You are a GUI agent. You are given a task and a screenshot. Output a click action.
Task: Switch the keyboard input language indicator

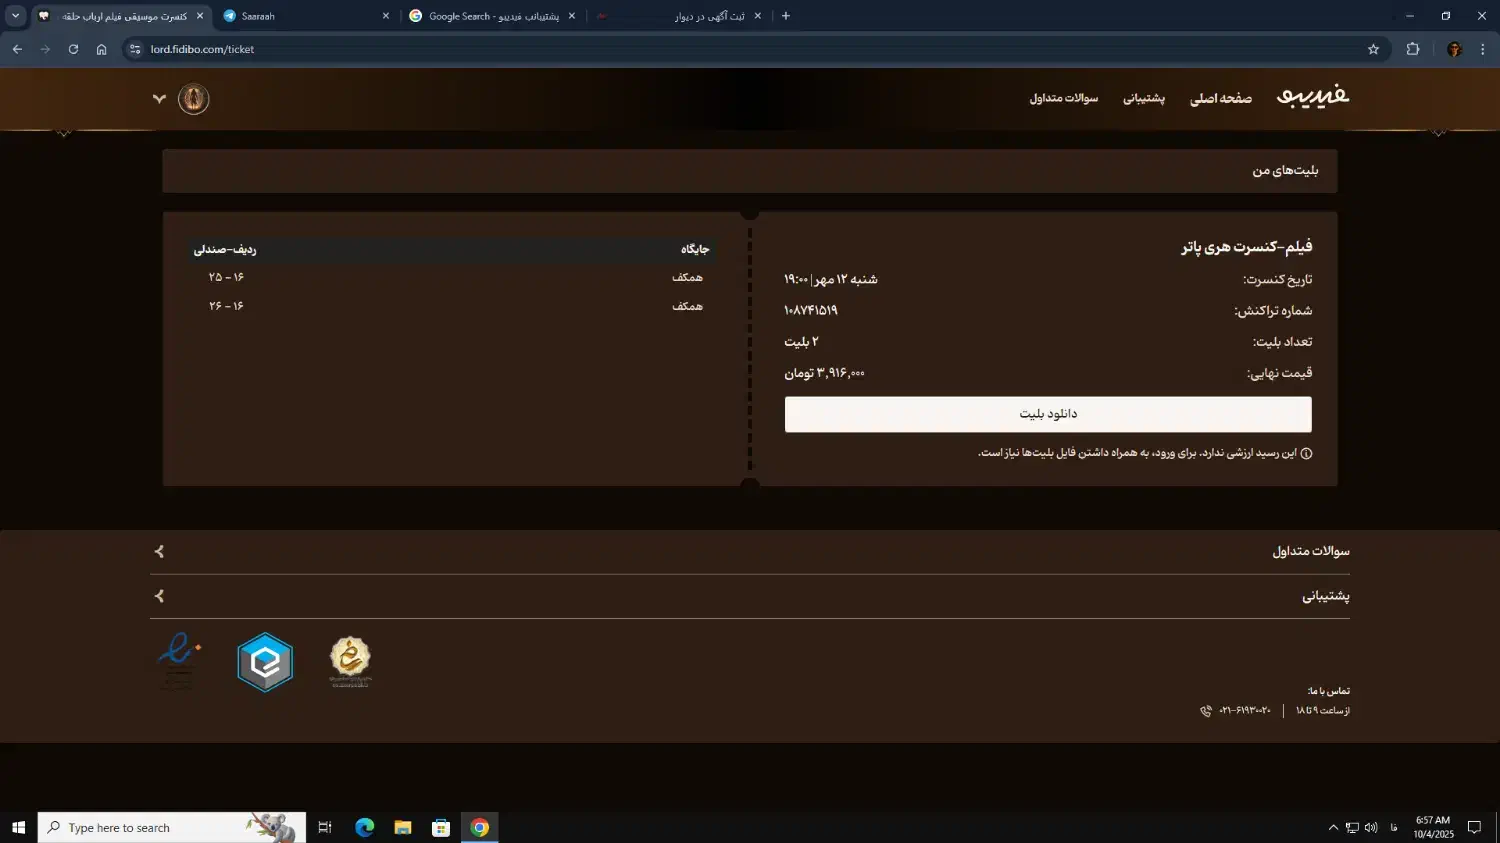[1394, 827]
